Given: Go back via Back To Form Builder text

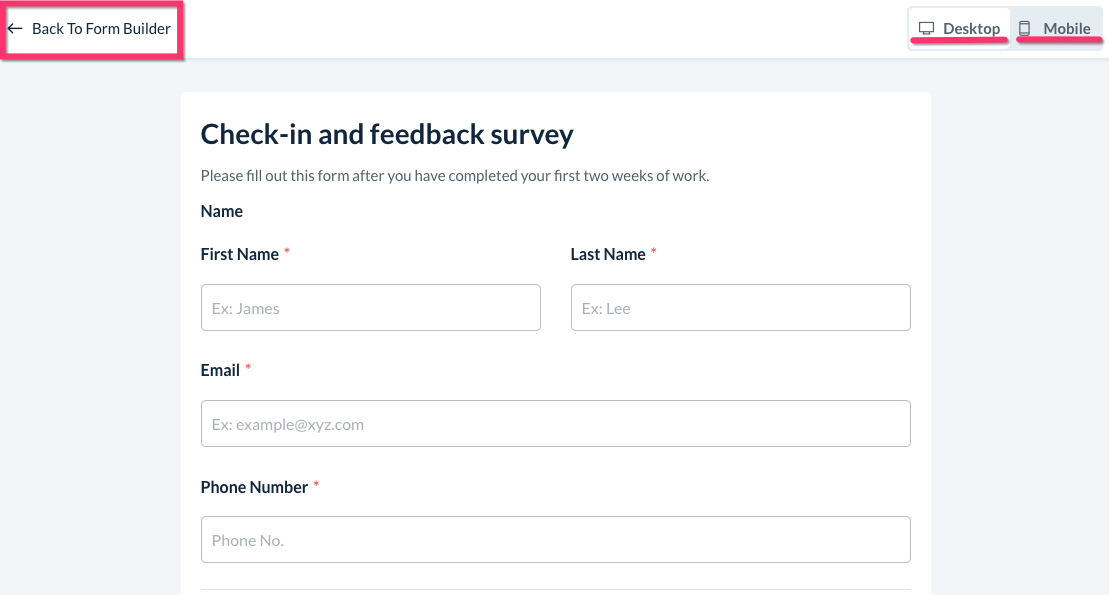Looking at the screenshot, I should [x=101, y=29].
